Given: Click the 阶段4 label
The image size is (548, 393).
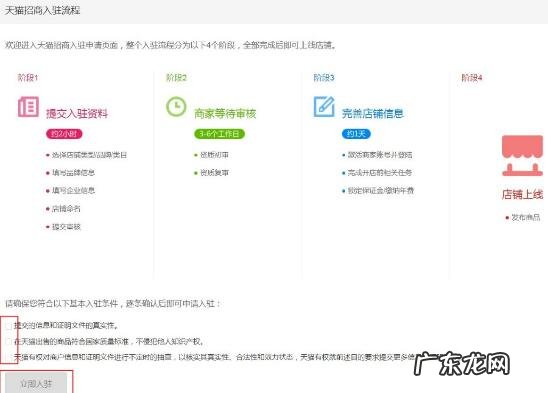Looking at the screenshot, I should (x=472, y=78).
